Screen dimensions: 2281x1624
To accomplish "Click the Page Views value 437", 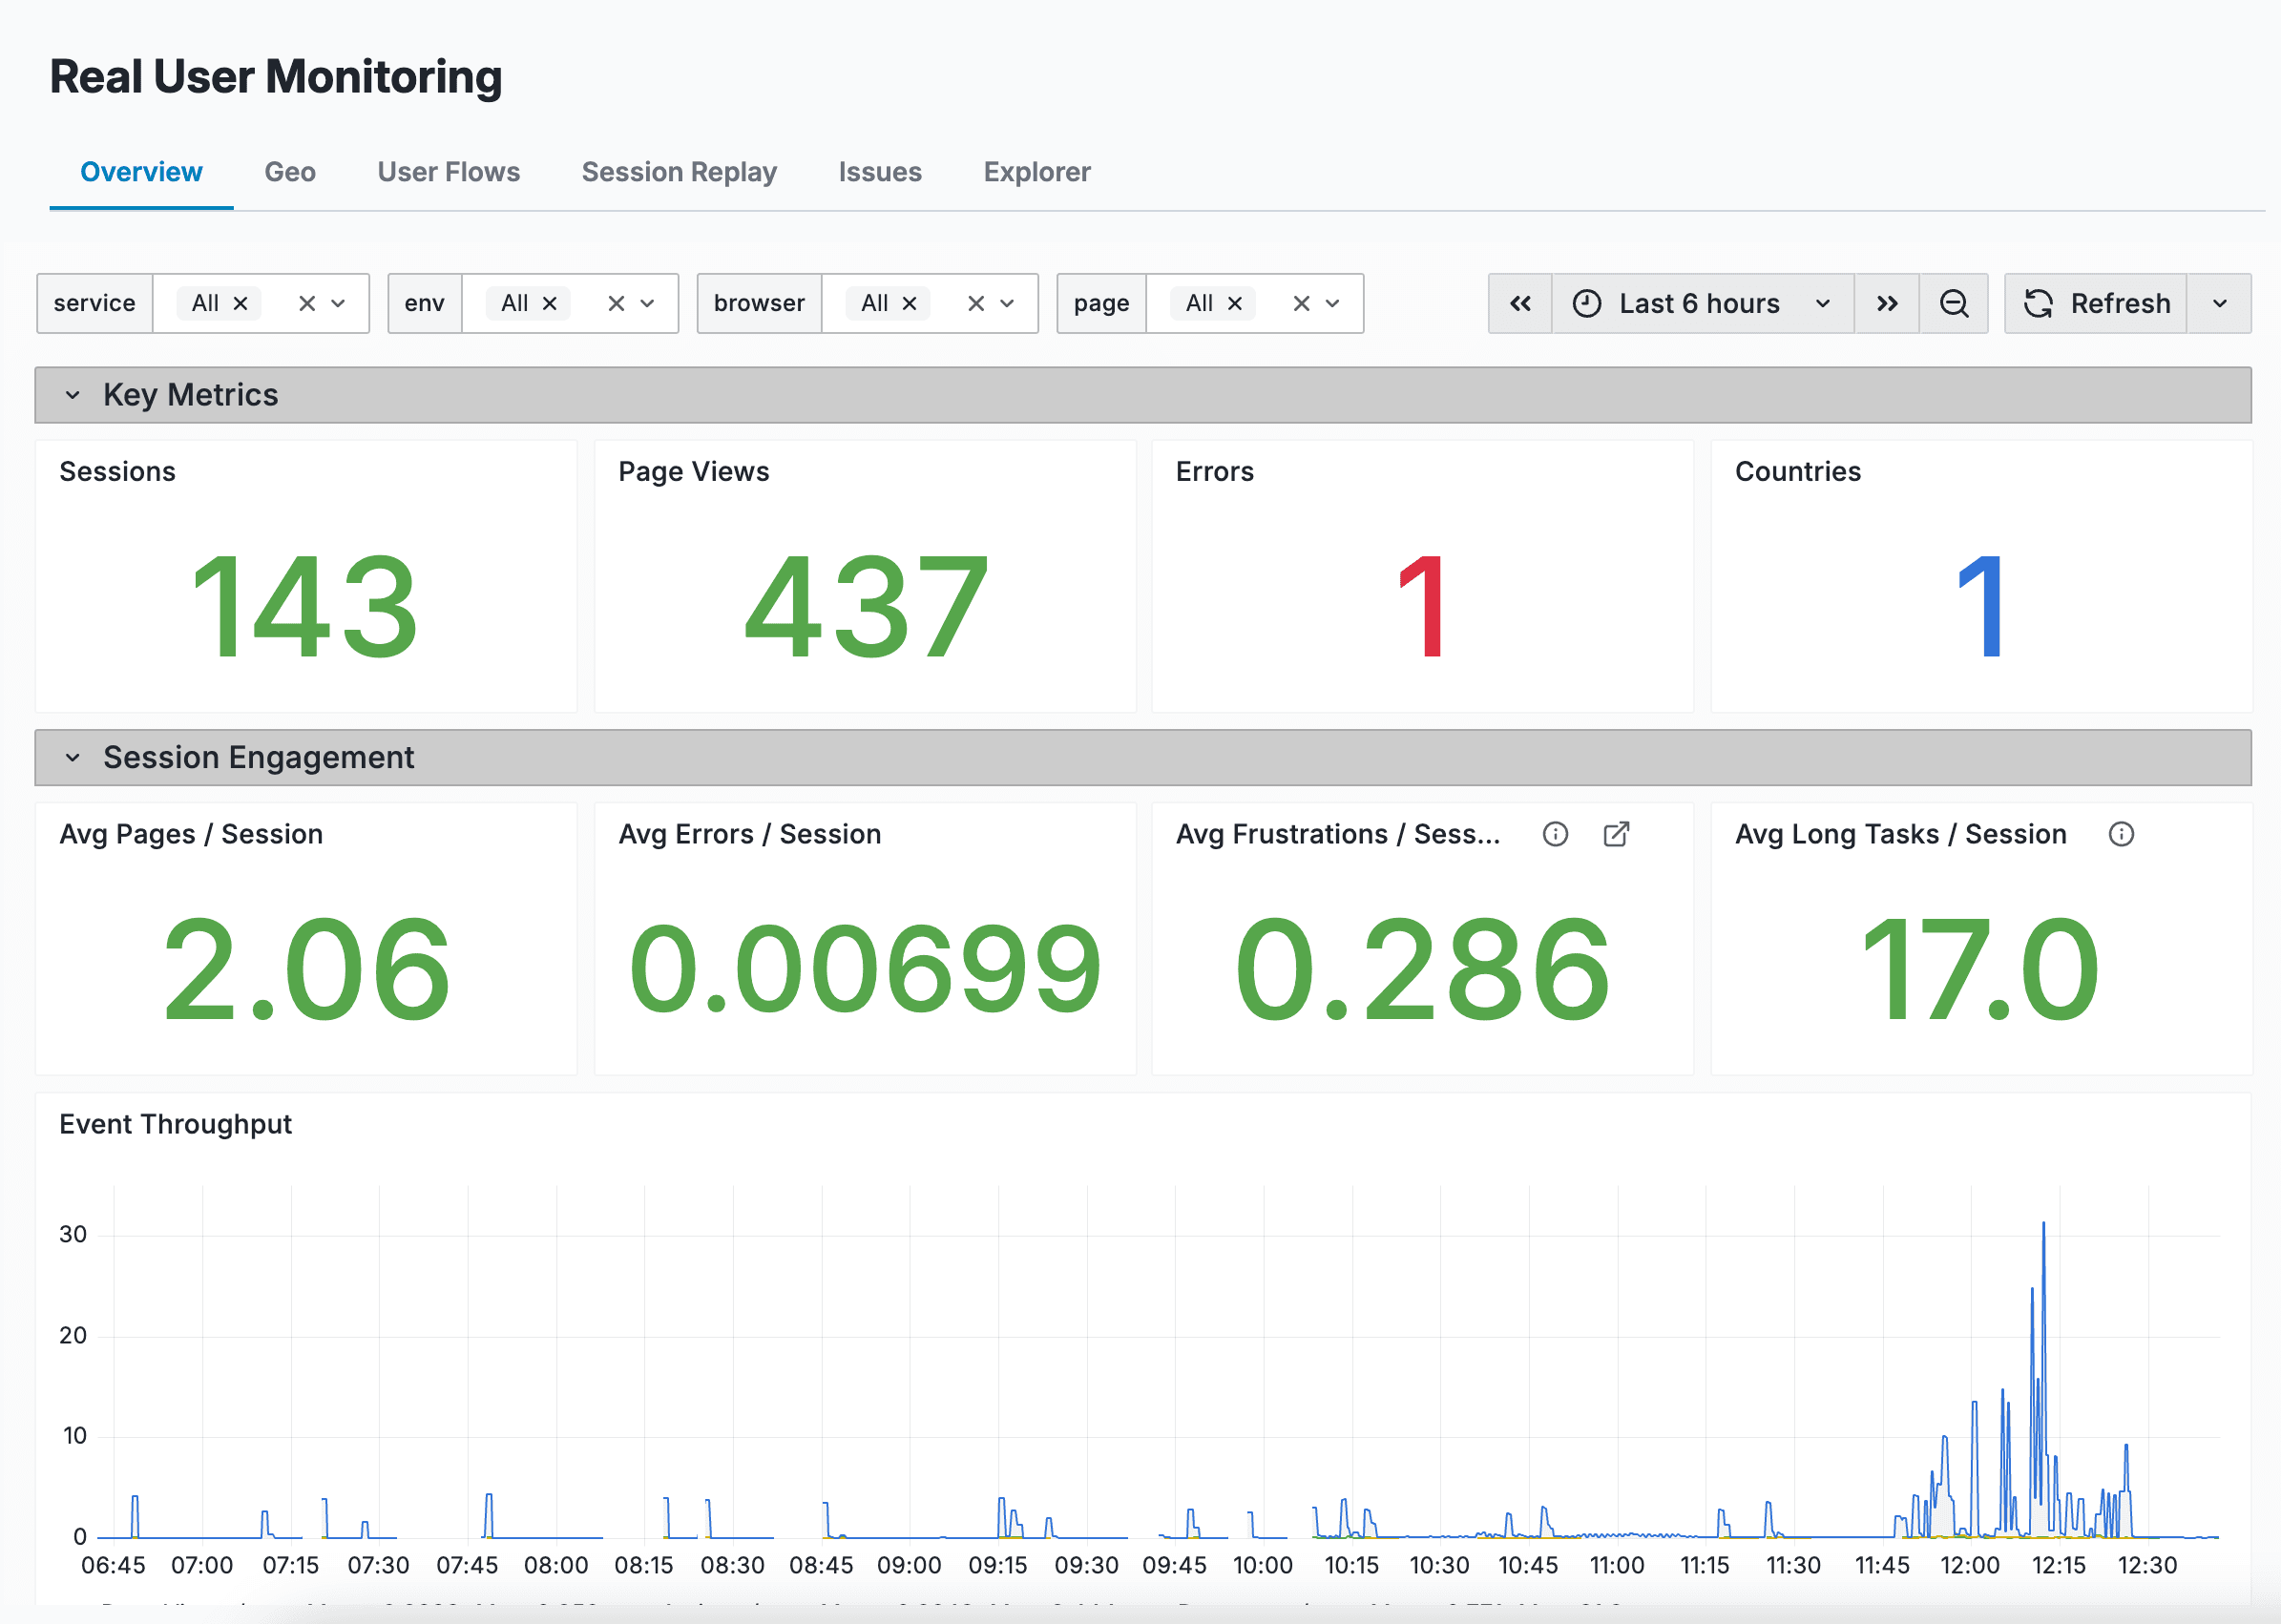I will pos(866,607).
